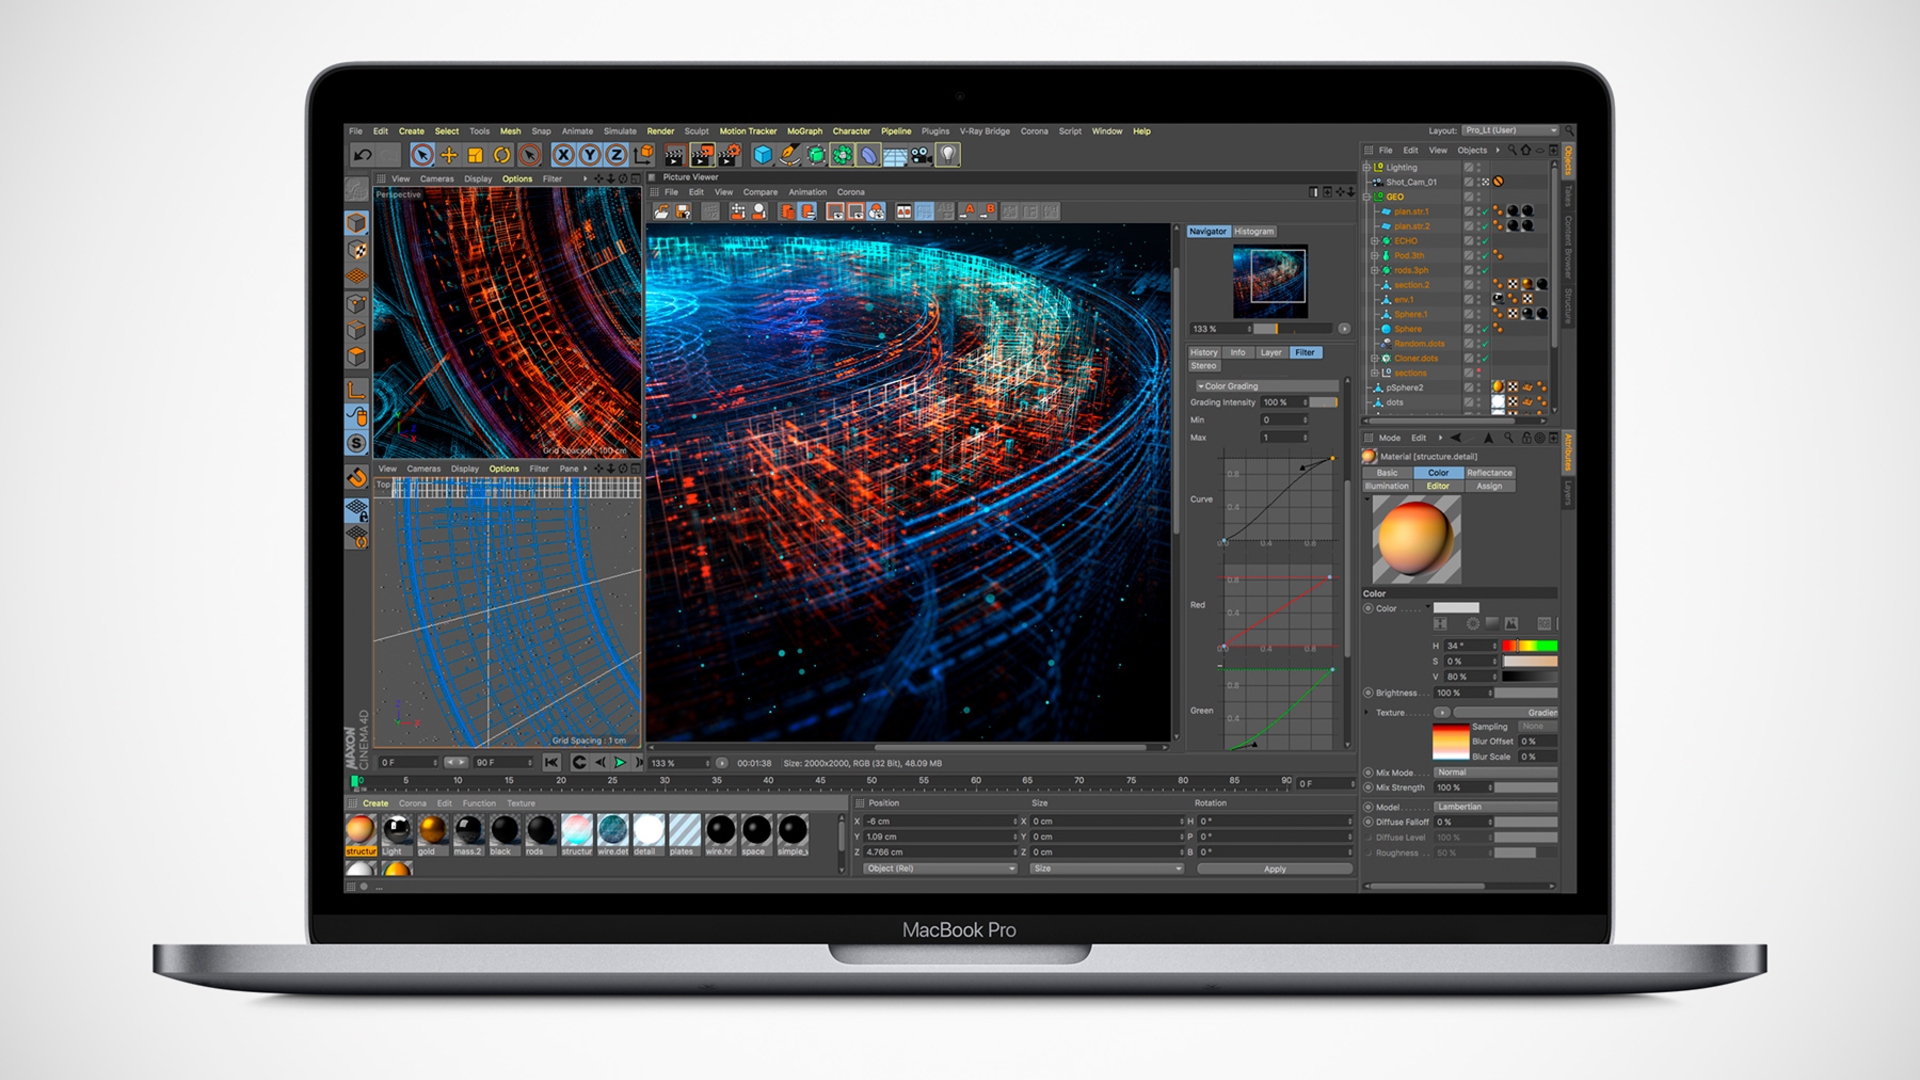Select the Rotate tool in the toolbar
Screen dimensions: 1920x1080
coord(500,157)
